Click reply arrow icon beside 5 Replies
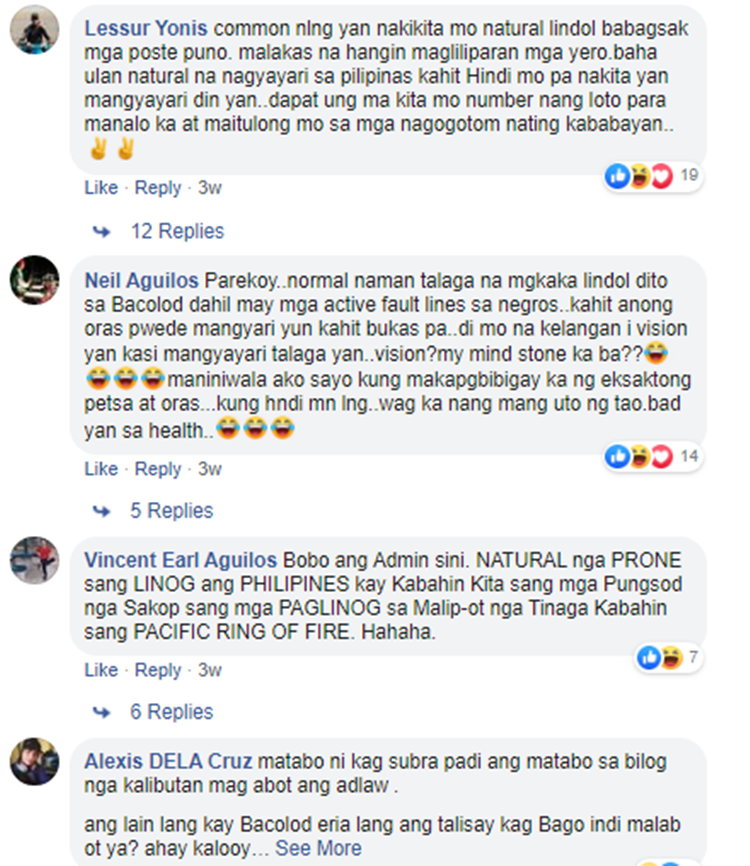This screenshot has width=750, height=866. pyautogui.click(x=101, y=511)
